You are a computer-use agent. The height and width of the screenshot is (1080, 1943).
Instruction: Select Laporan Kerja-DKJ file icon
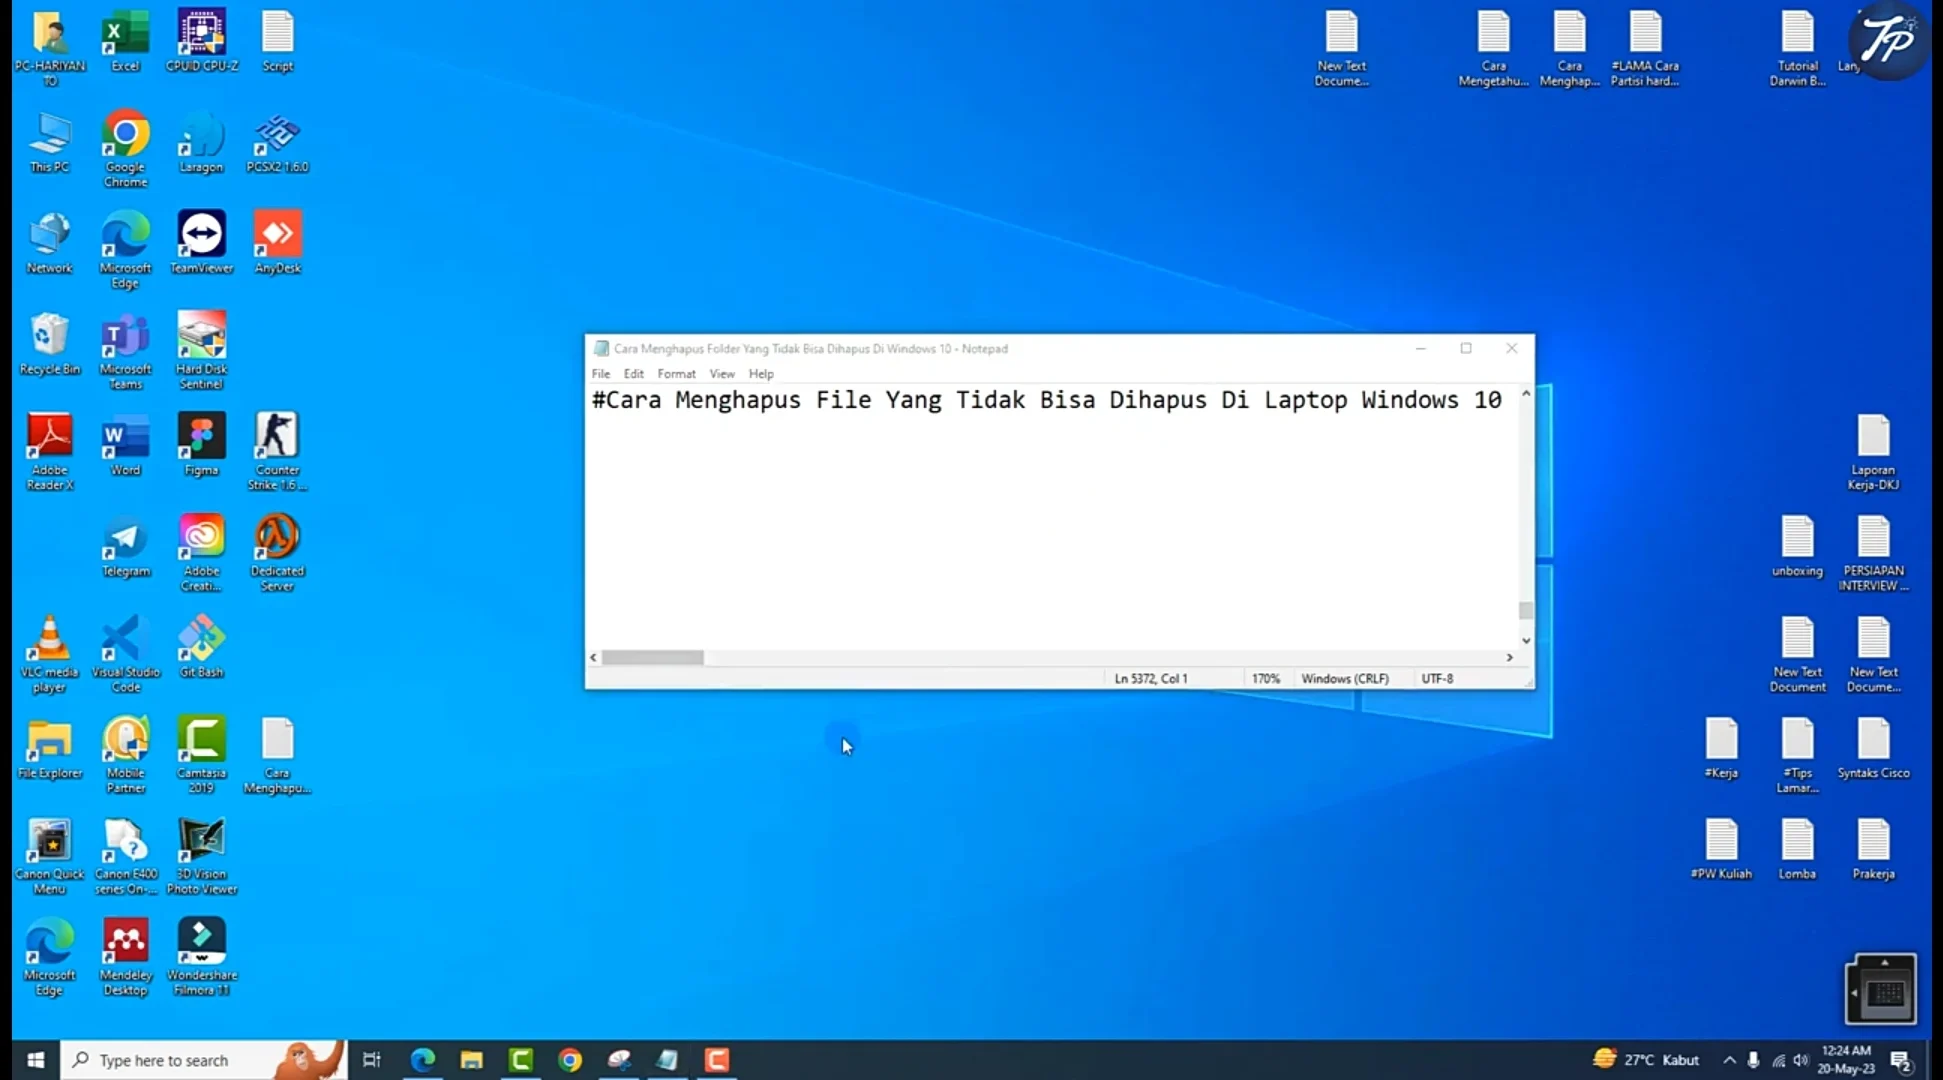point(1873,452)
